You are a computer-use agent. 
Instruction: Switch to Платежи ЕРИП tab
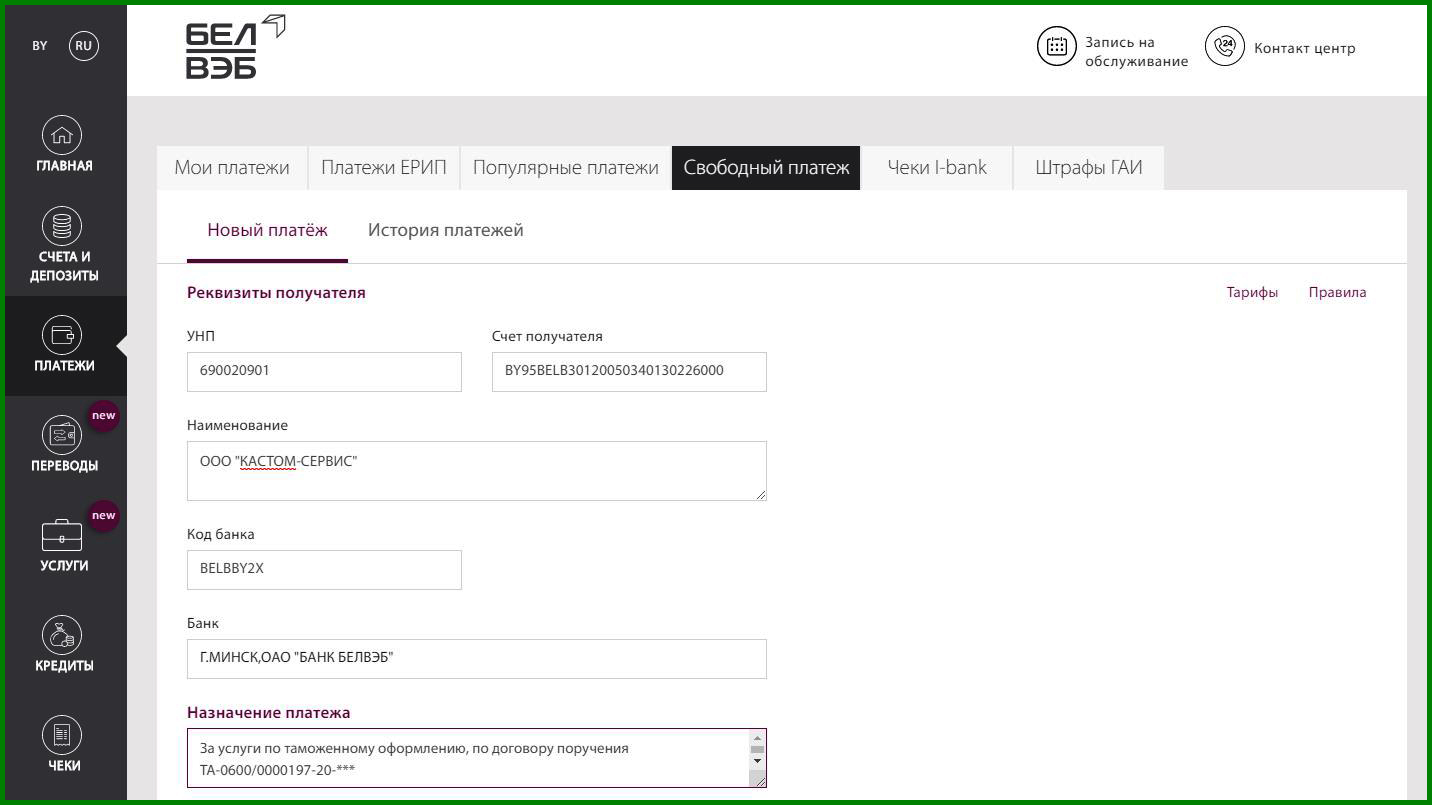[x=384, y=167]
